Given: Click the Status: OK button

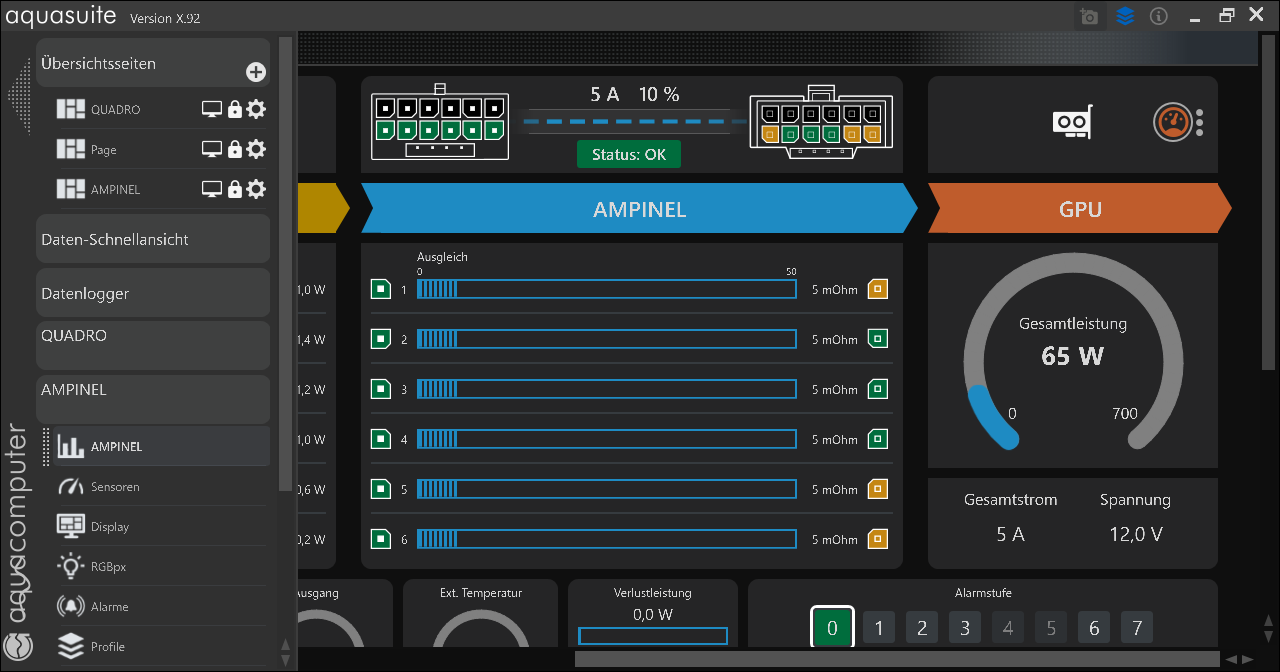Looking at the screenshot, I should point(628,155).
